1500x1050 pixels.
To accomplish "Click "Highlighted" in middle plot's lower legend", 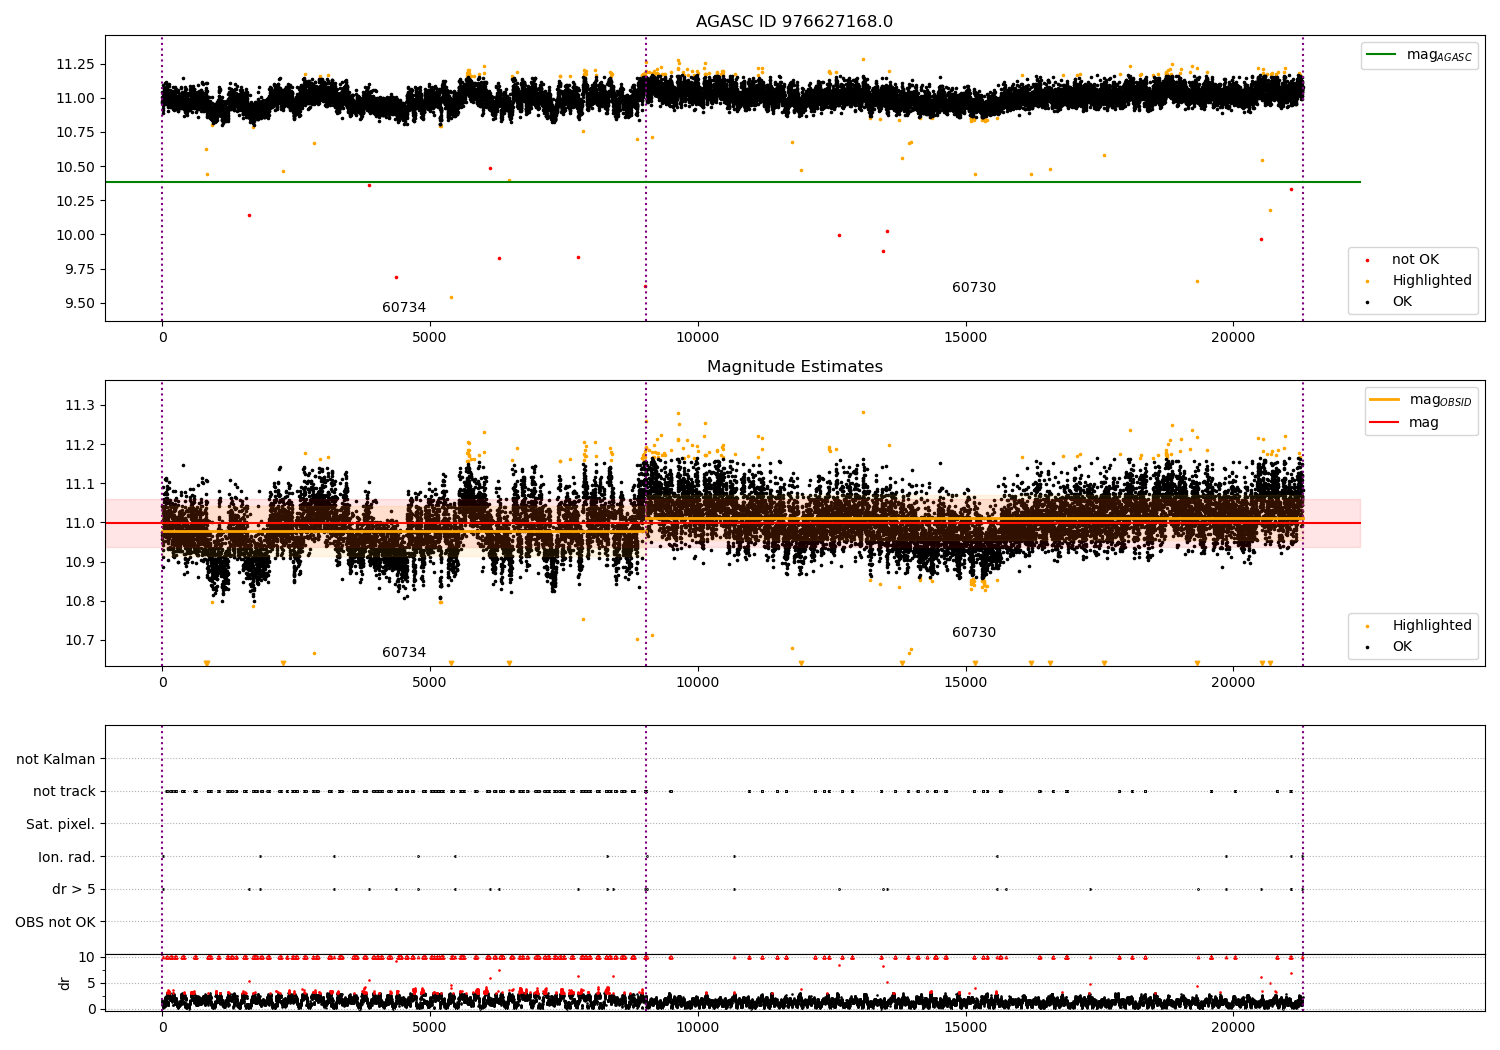I will [x=1431, y=626].
